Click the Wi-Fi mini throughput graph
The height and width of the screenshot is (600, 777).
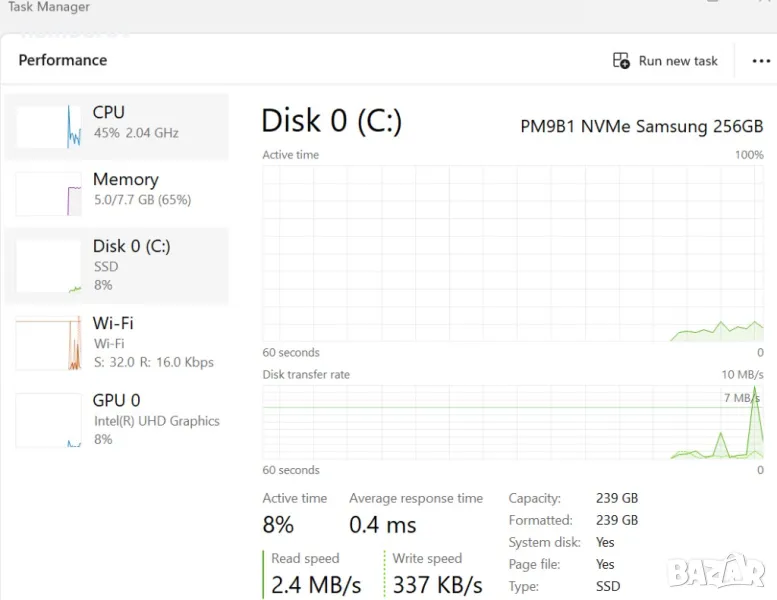click(x=48, y=343)
